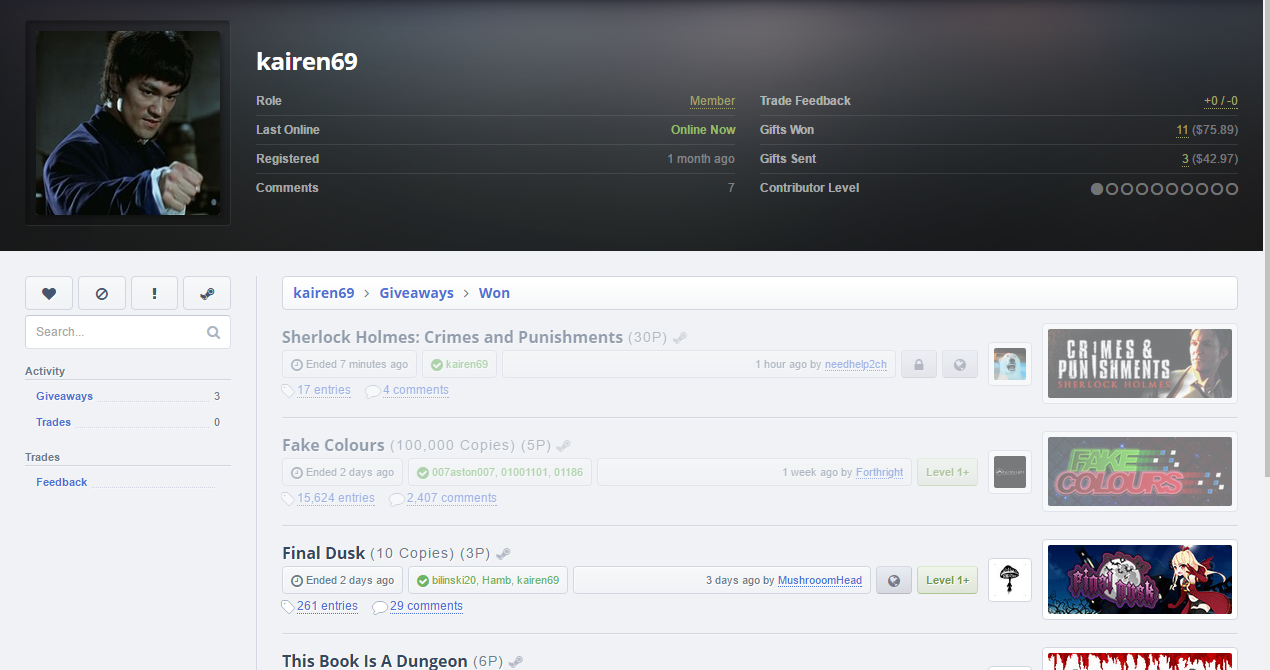Click the kairen69 username heading
Image resolution: width=1270 pixels, height=670 pixels.
click(x=307, y=62)
